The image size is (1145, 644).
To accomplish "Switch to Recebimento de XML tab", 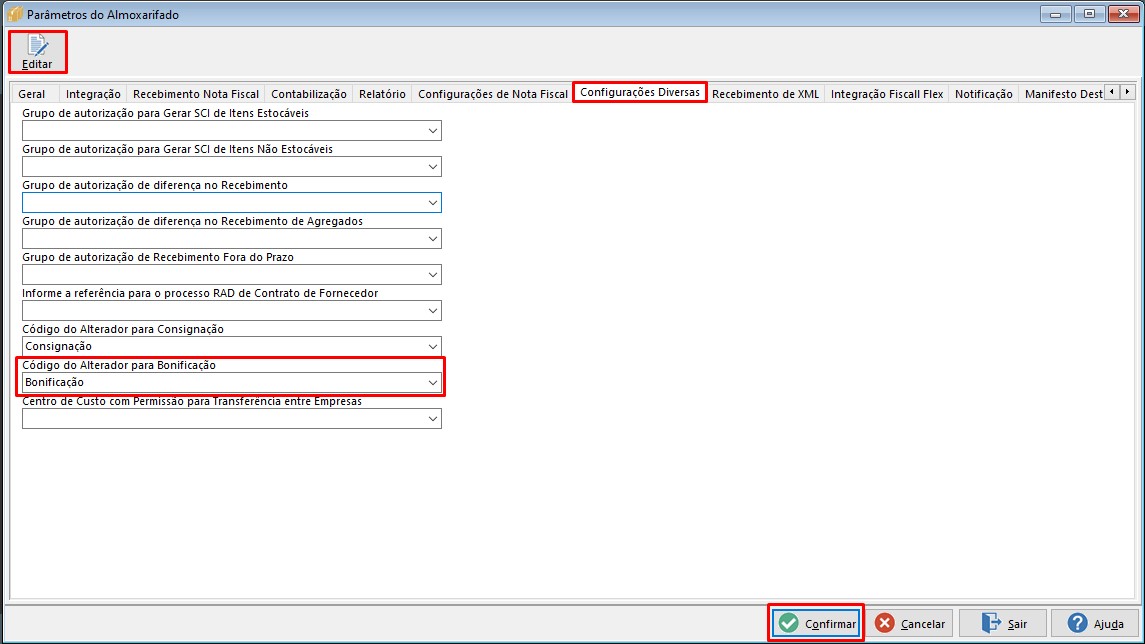I will (x=765, y=93).
